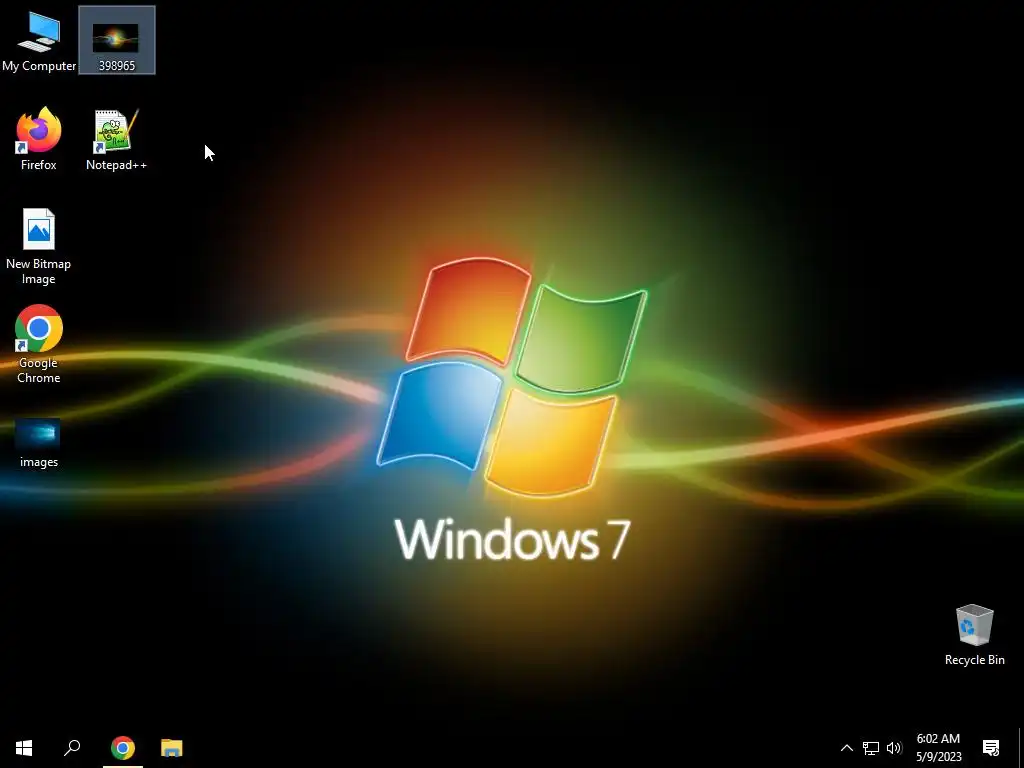Screen dimensions: 1024x768
Task: Click the 'New Bitmap Image' label
Action: [39, 271]
